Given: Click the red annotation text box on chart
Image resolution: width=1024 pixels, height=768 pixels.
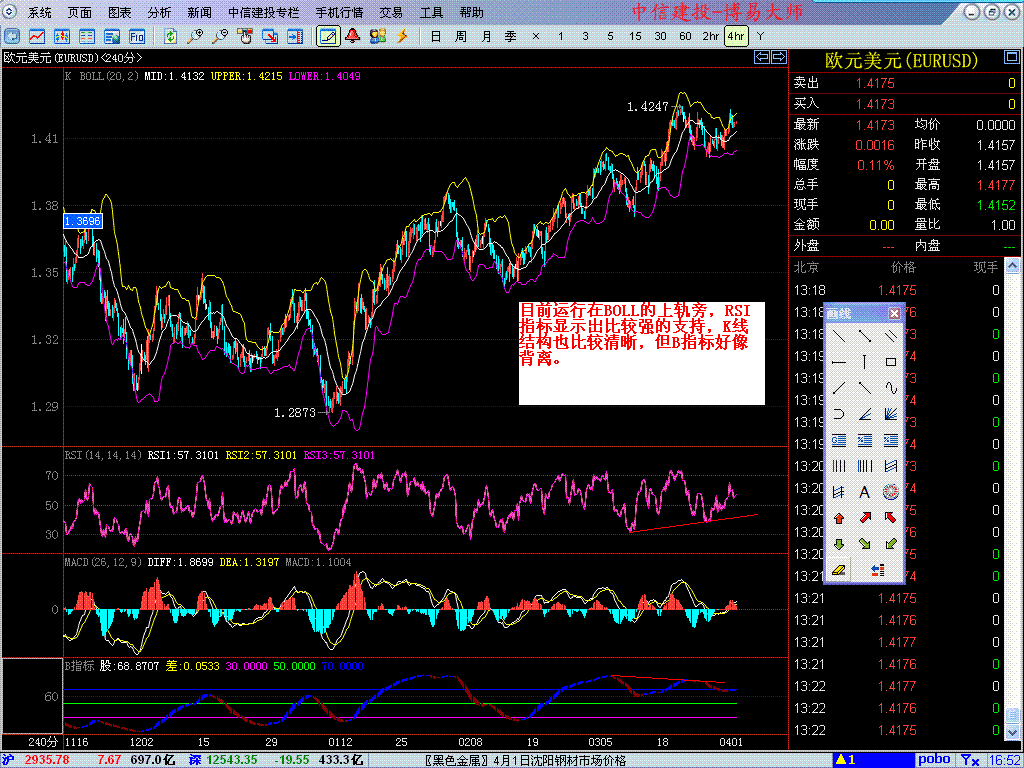Looking at the screenshot, I should [641, 353].
